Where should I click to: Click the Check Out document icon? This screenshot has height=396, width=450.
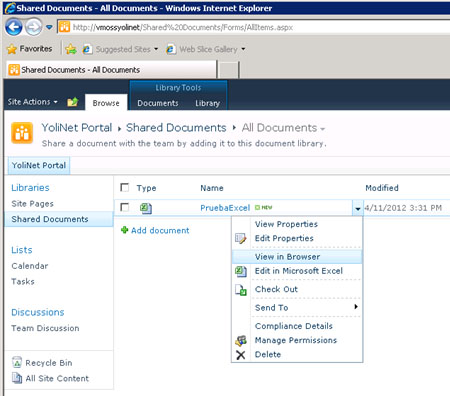[241, 290]
